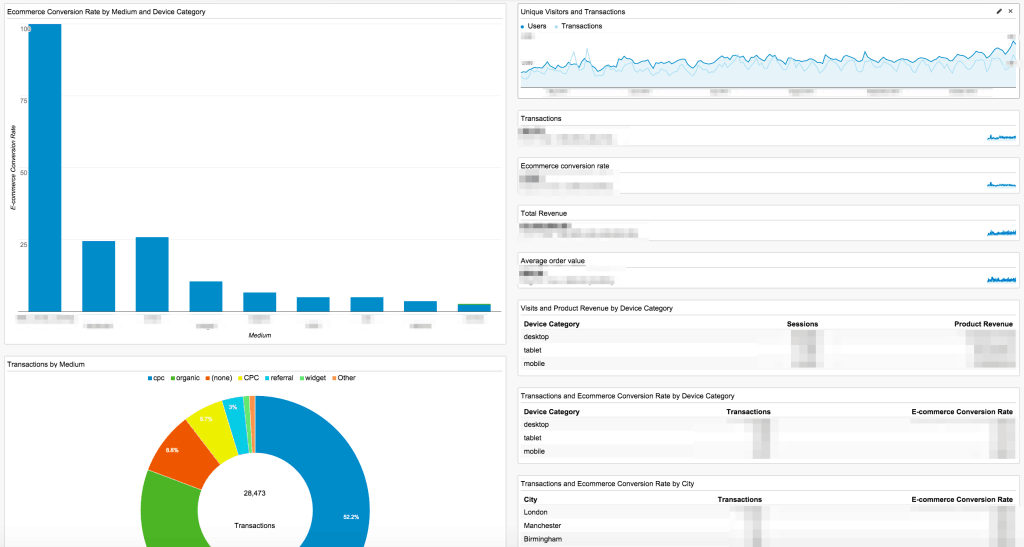Select the green organic donut segment
Screen dimensions: 1024x547
170,512
